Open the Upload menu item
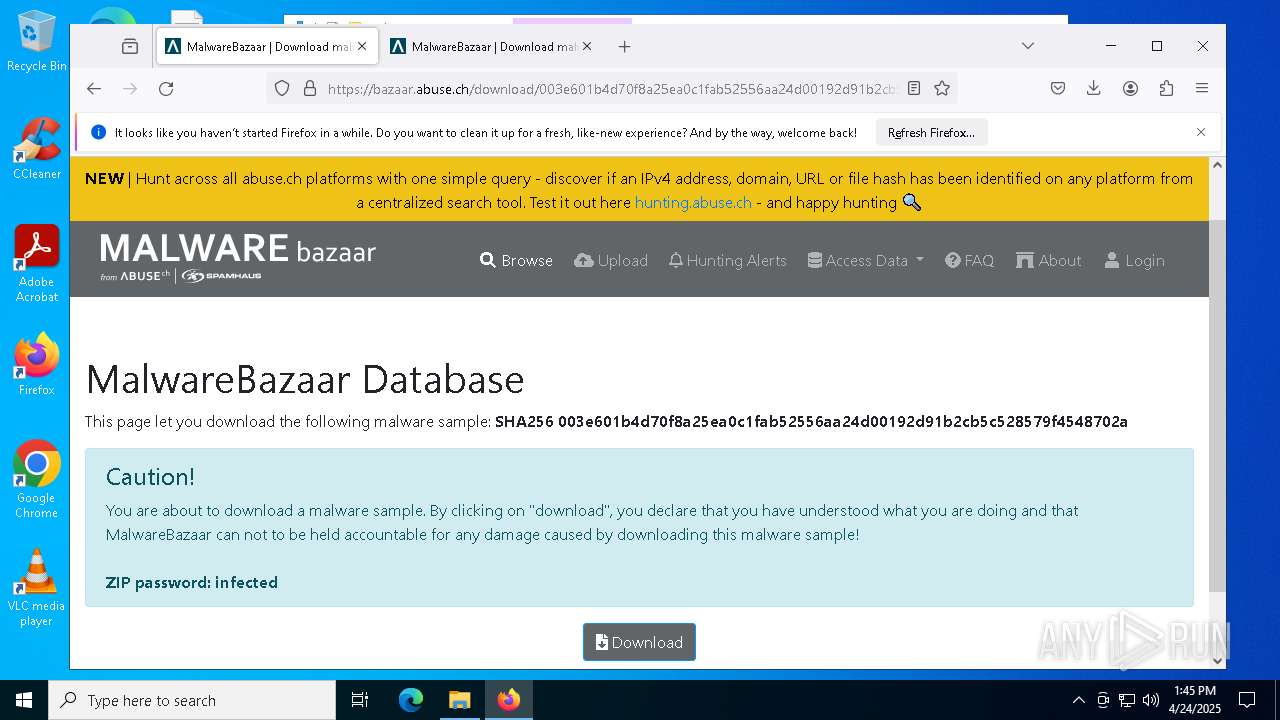Viewport: 1280px width, 720px height. pos(611,260)
